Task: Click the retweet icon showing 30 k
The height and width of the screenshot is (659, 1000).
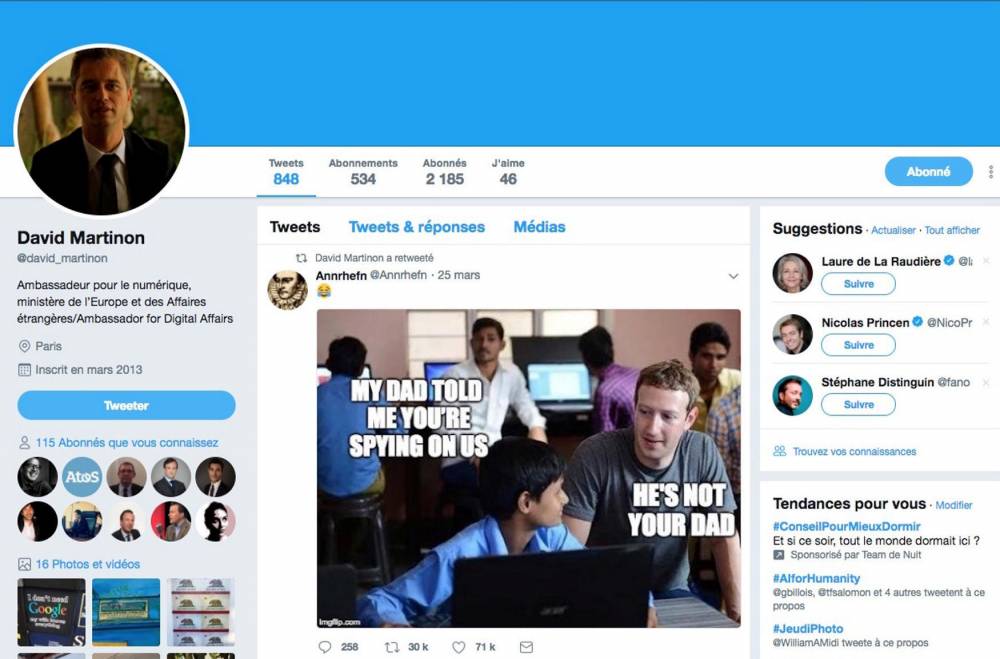Action: tap(392, 647)
